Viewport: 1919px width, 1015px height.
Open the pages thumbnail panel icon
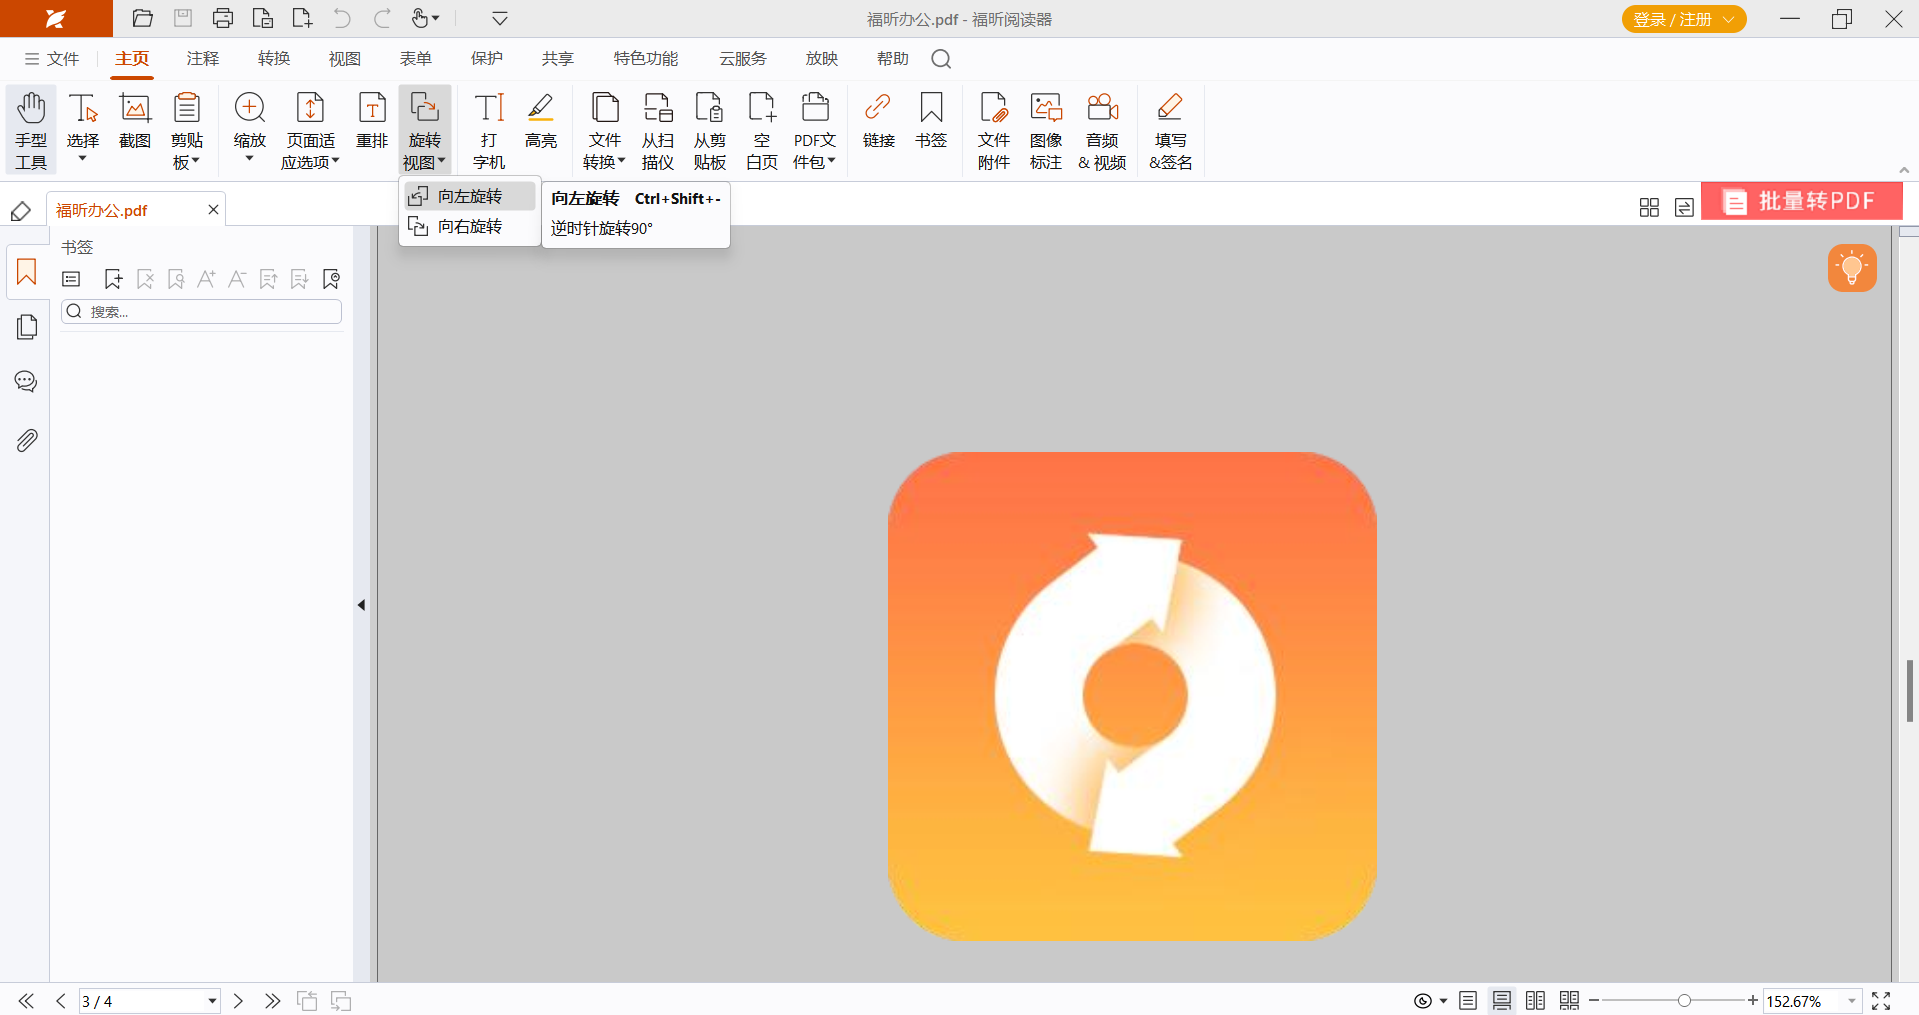[27, 327]
